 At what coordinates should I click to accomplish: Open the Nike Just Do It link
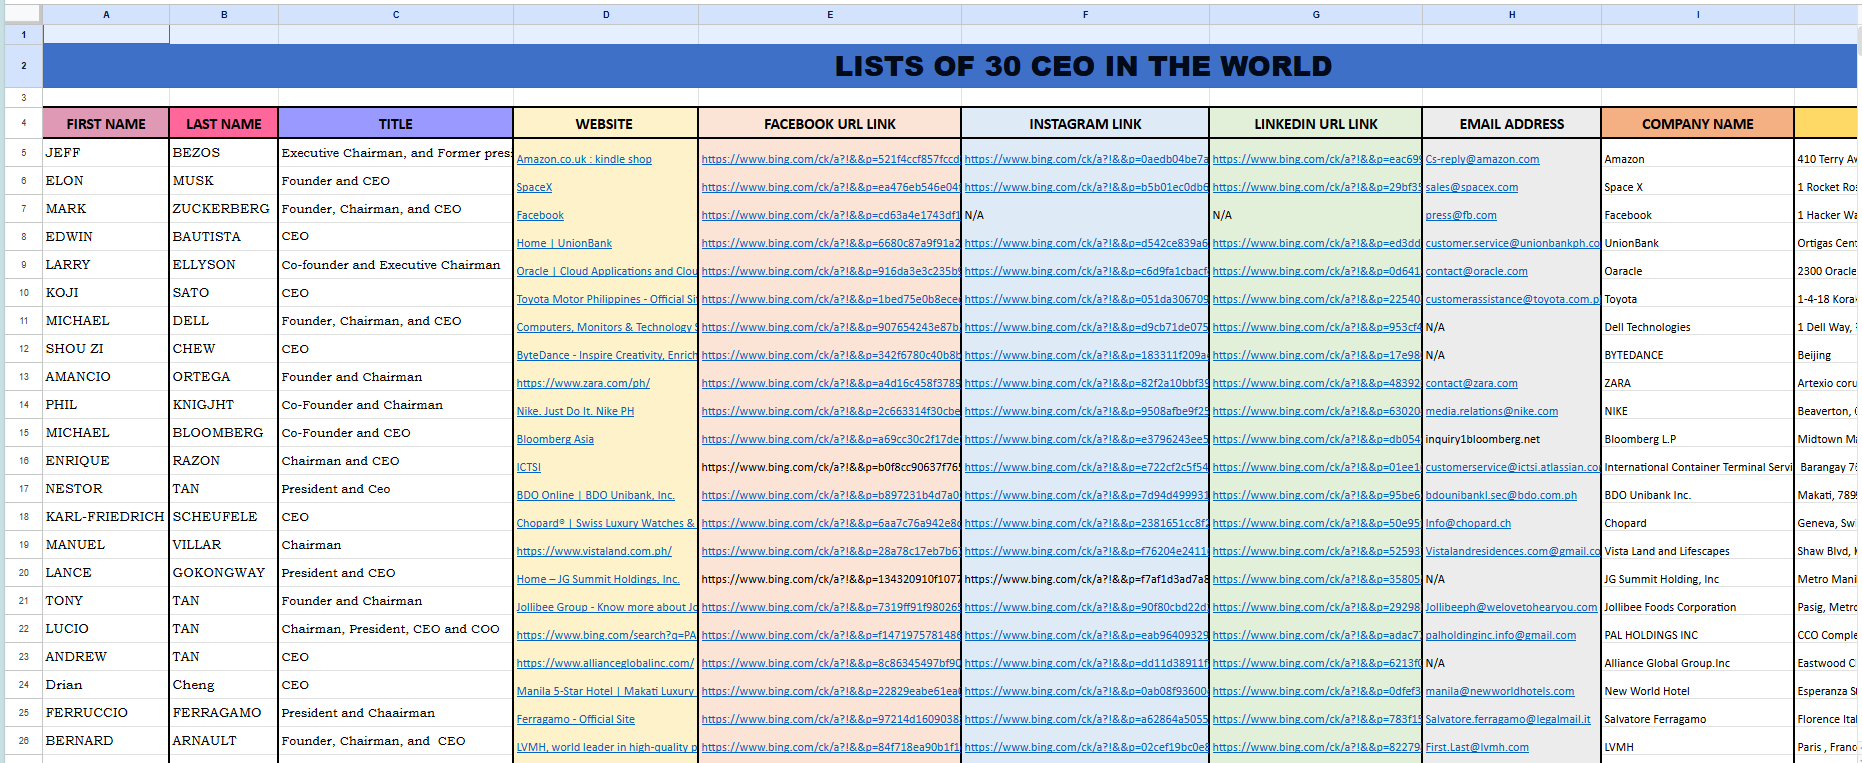(575, 411)
